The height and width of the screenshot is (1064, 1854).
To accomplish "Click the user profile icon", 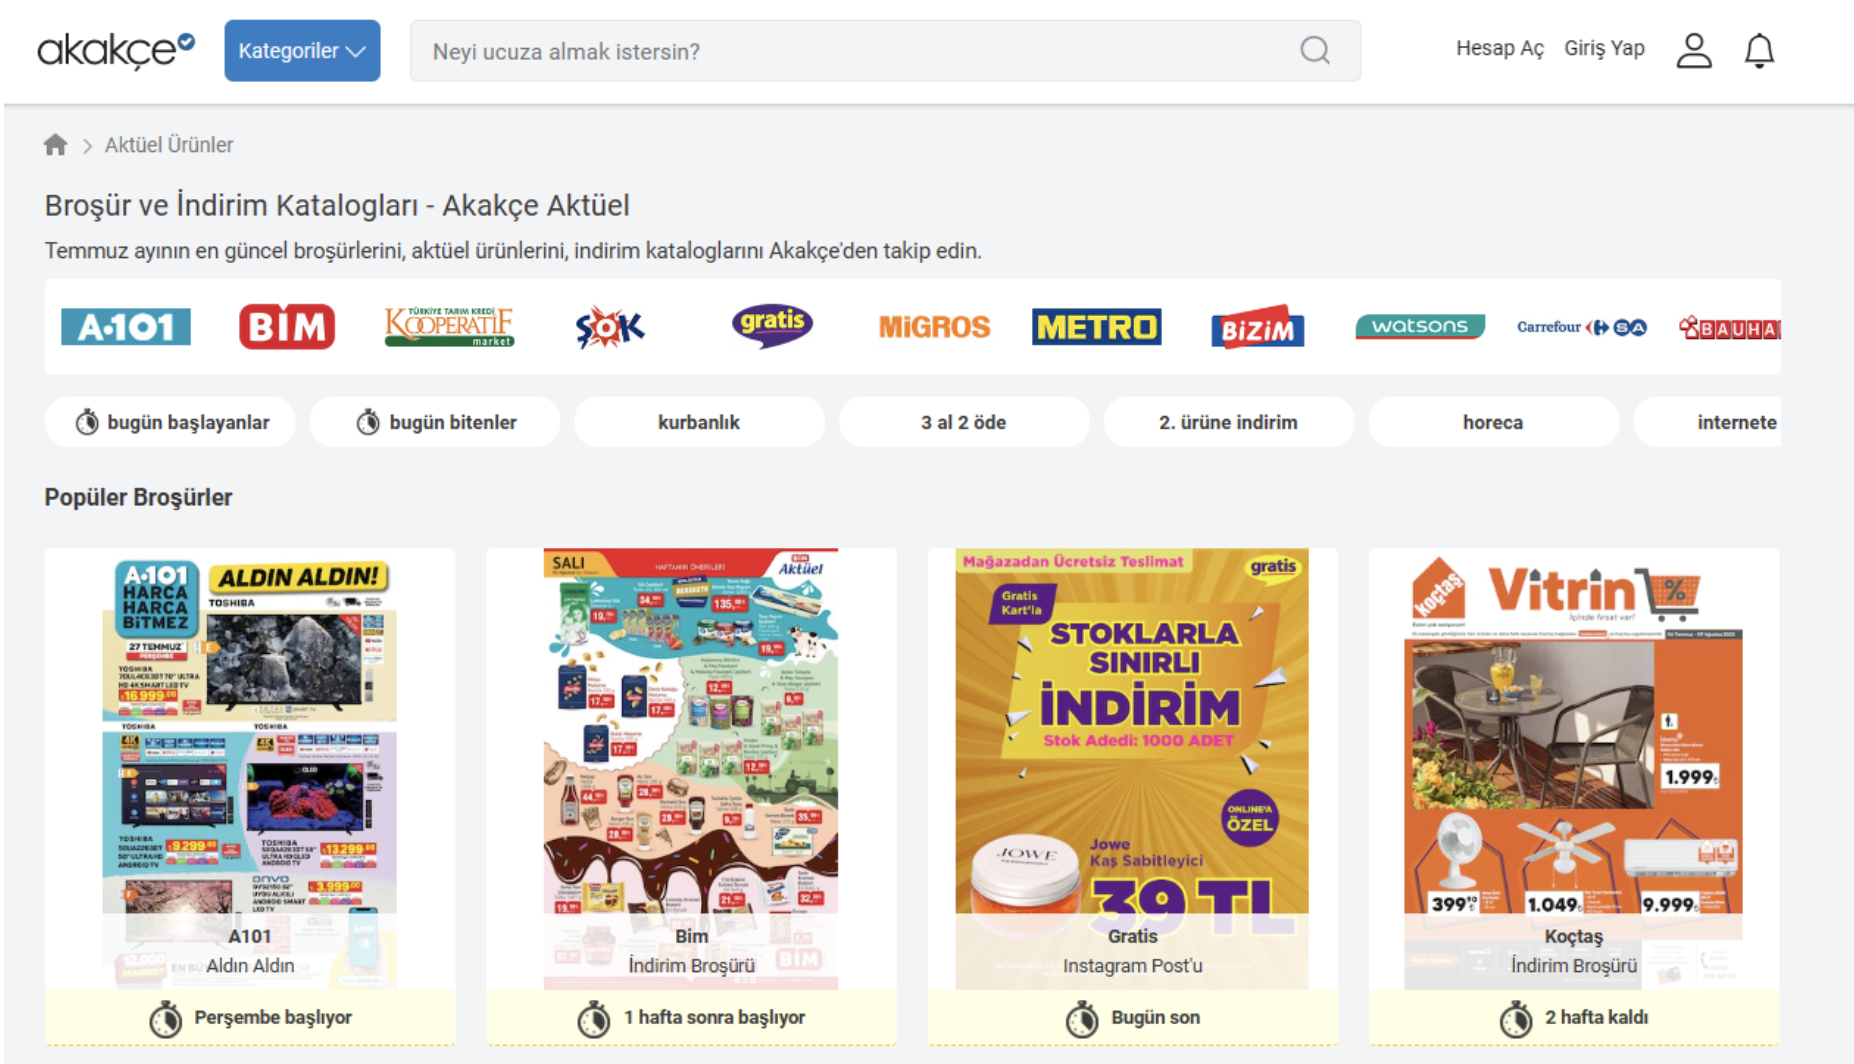I will [x=1694, y=50].
